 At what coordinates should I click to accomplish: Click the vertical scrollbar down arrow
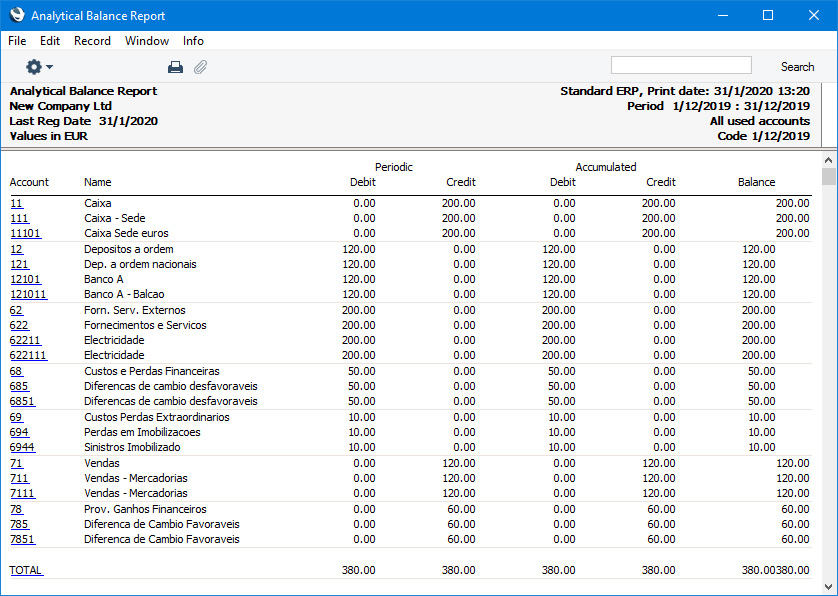click(x=828, y=587)
